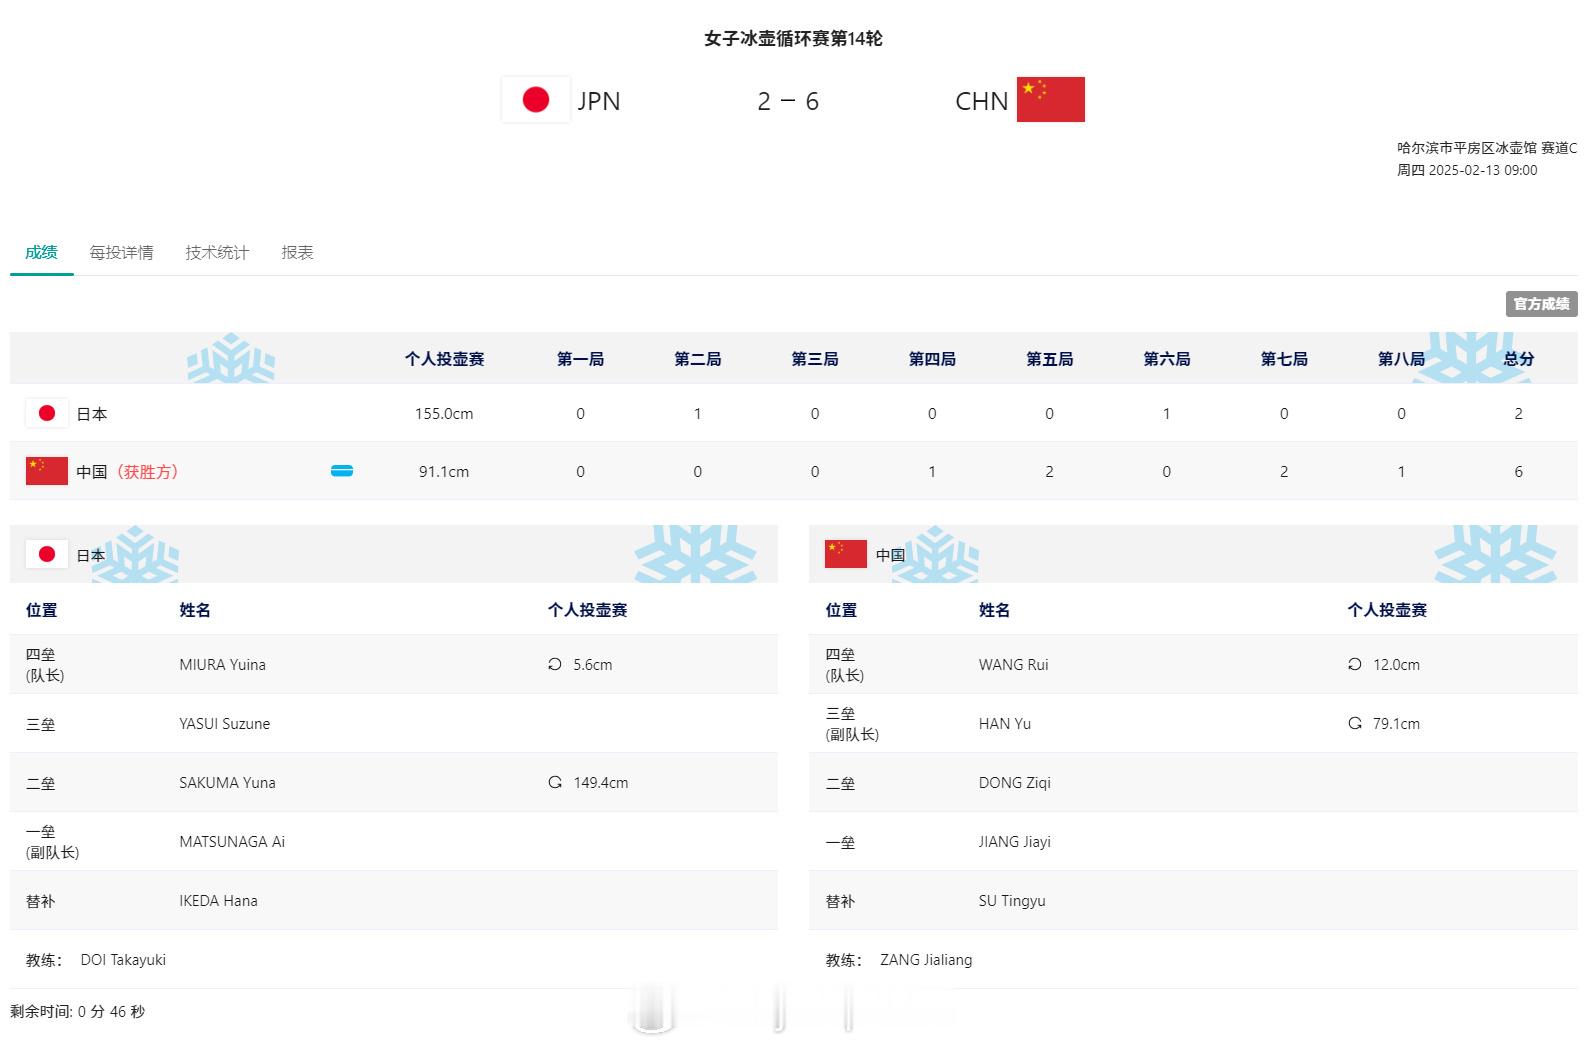Click the 总分 column header
1586x1050 pixels.
pyautogui.click(x=1518, y=359)
